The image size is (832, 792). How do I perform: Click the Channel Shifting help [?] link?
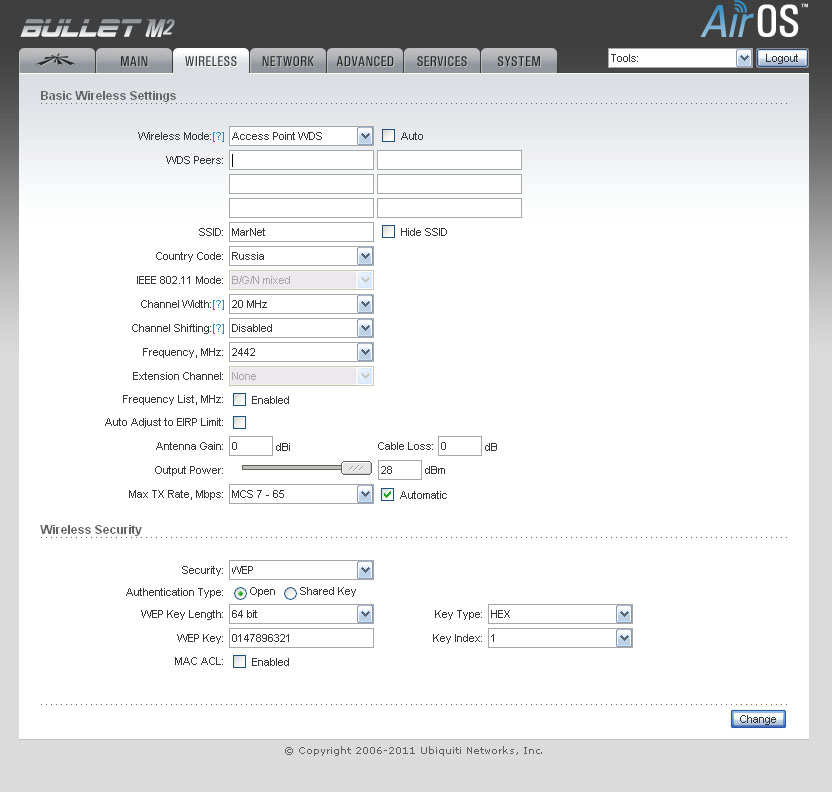pyautogui.click(x=218, y=328)
